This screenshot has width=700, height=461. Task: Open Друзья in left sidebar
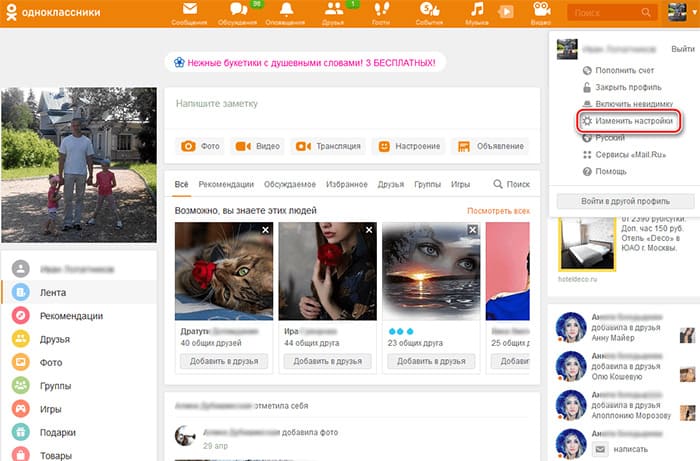79,339
